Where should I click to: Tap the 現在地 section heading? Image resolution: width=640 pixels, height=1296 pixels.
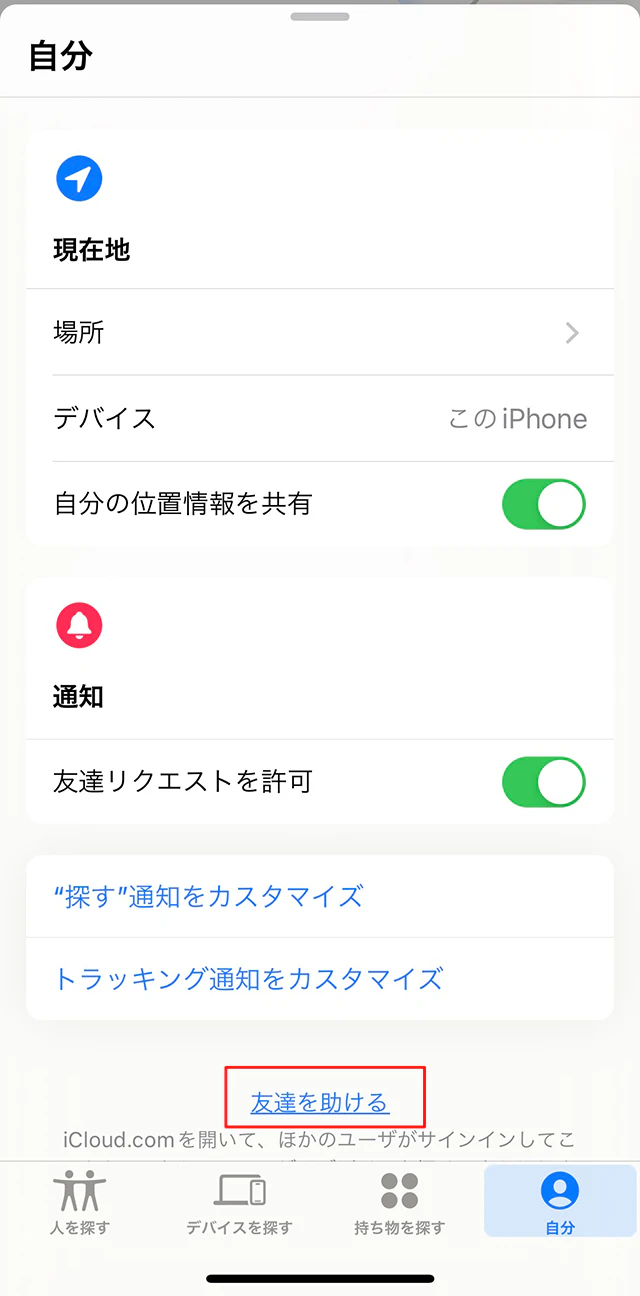pyautogui.click(x=92, y=250)
